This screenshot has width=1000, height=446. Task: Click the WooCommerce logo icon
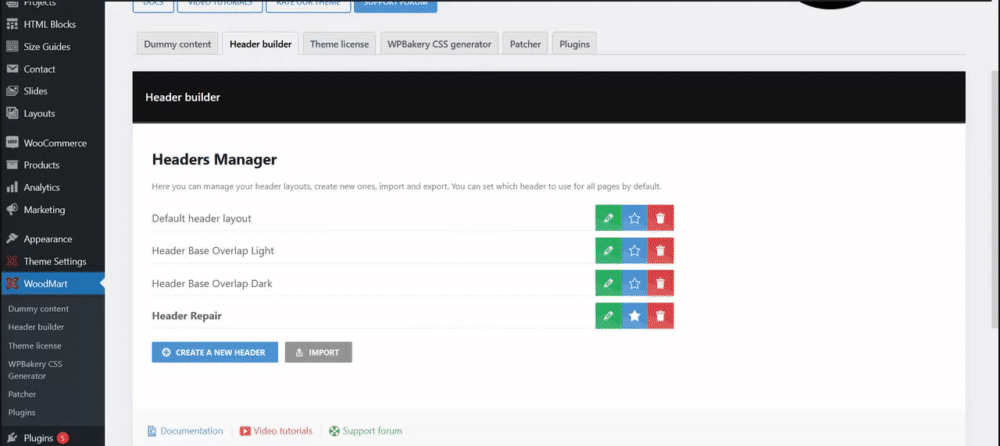point(11,143)
